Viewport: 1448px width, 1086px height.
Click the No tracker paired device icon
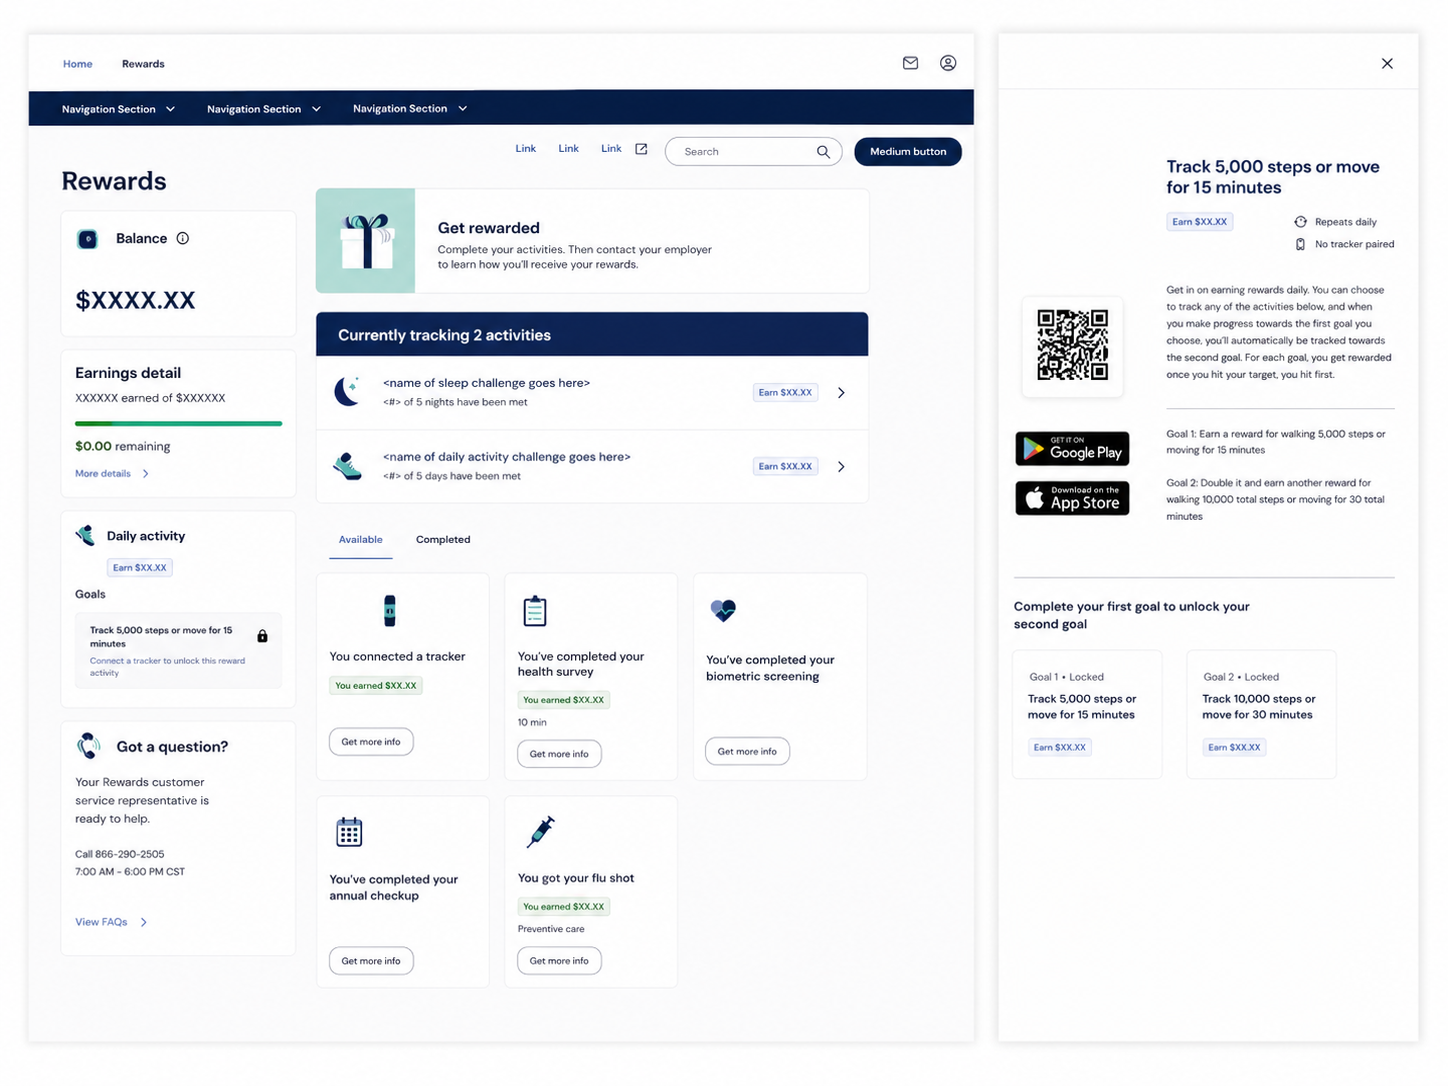click(x=1300, y=244)
